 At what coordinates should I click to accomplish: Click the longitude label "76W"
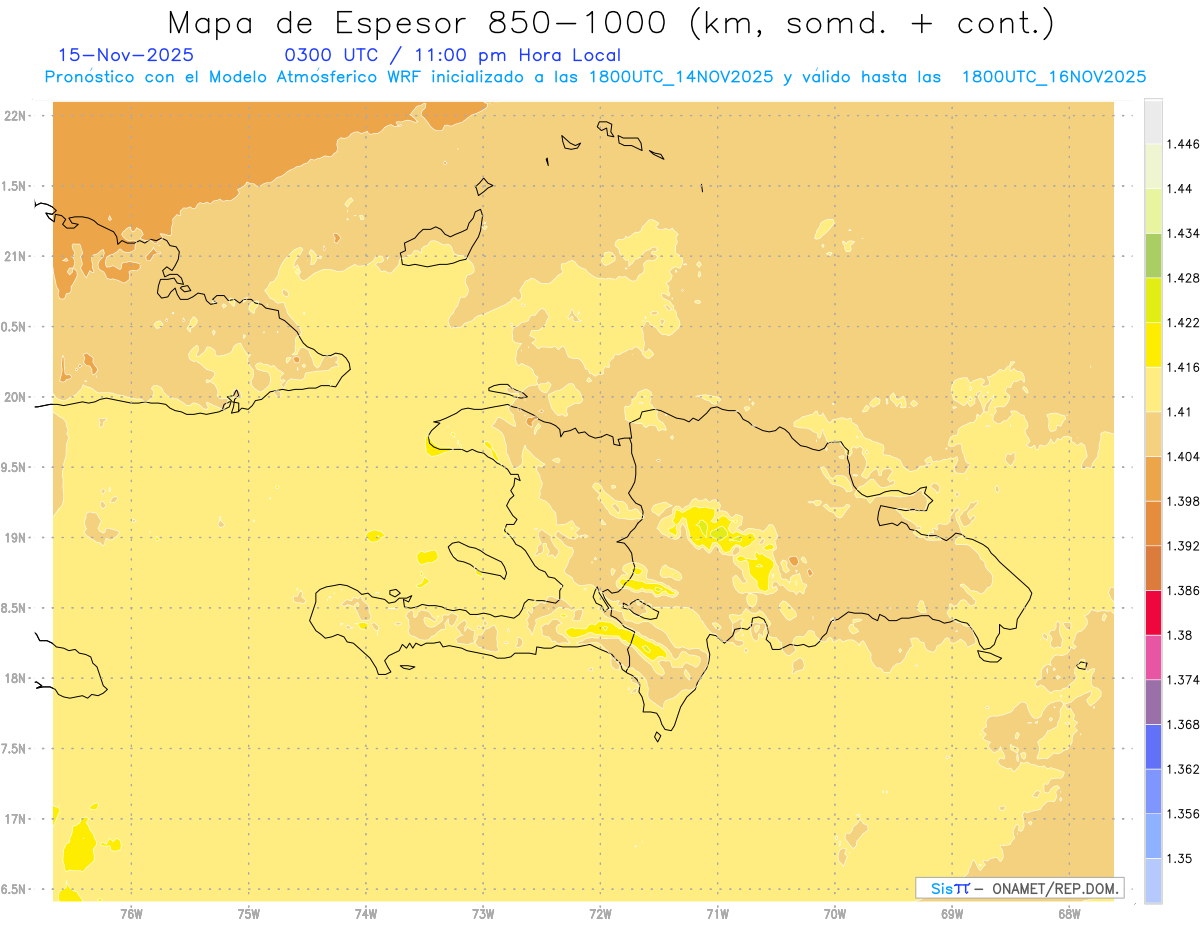[131, 914]
